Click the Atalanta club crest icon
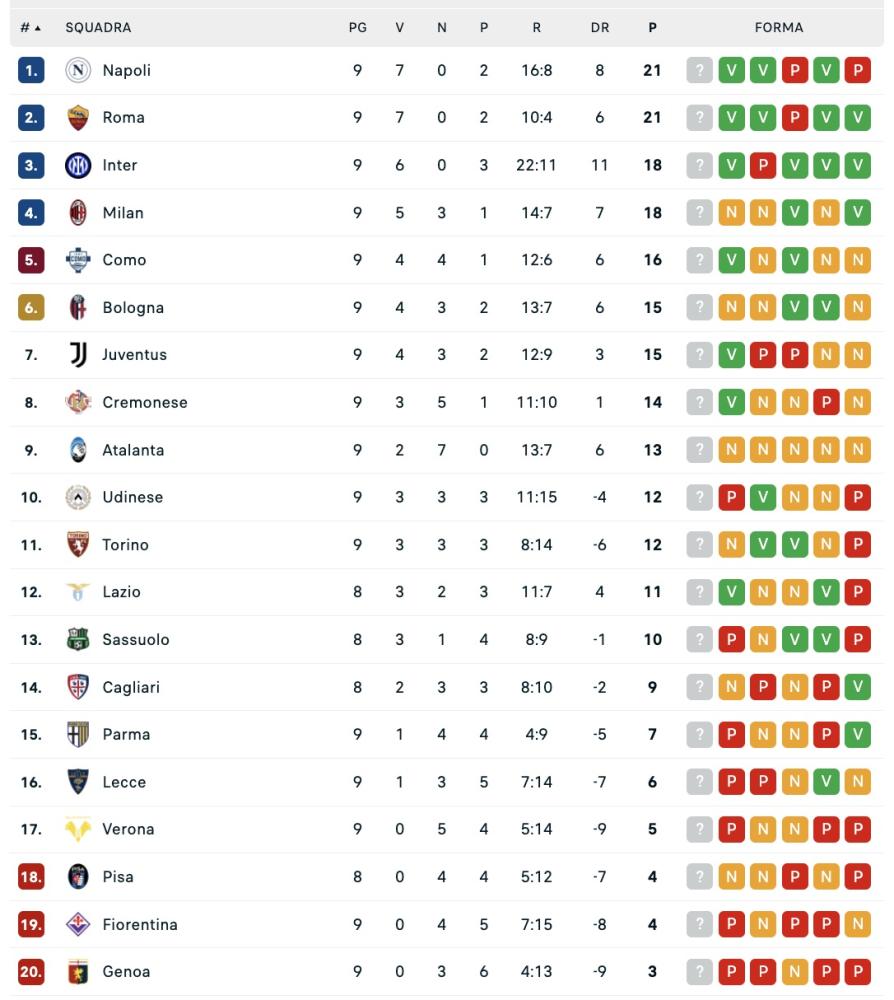894x1000 pixels. point(78,450)
